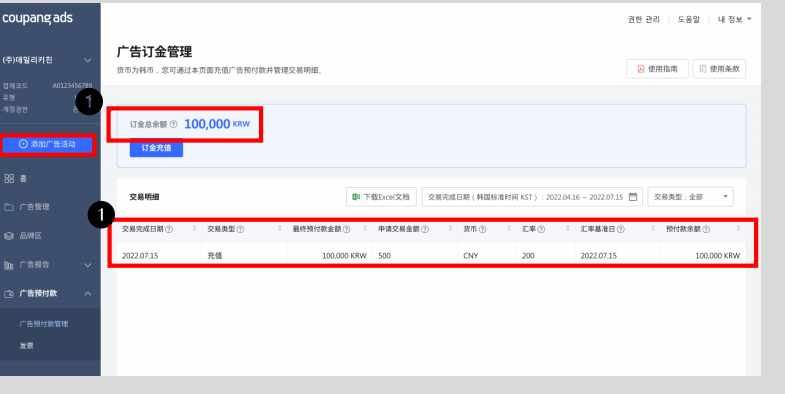Open the 내 정보 top menu
The height and width of the screenshot is (394, 785).
(734, 20)
